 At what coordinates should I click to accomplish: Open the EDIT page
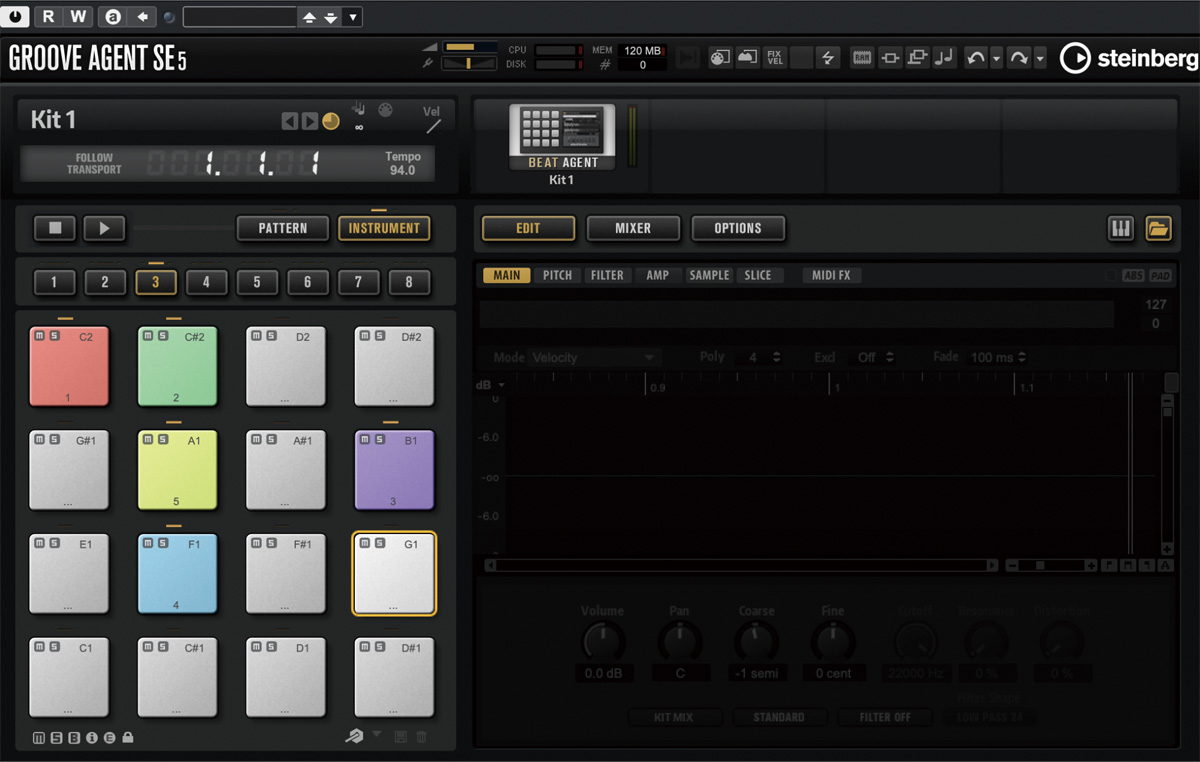pos(528,228)
